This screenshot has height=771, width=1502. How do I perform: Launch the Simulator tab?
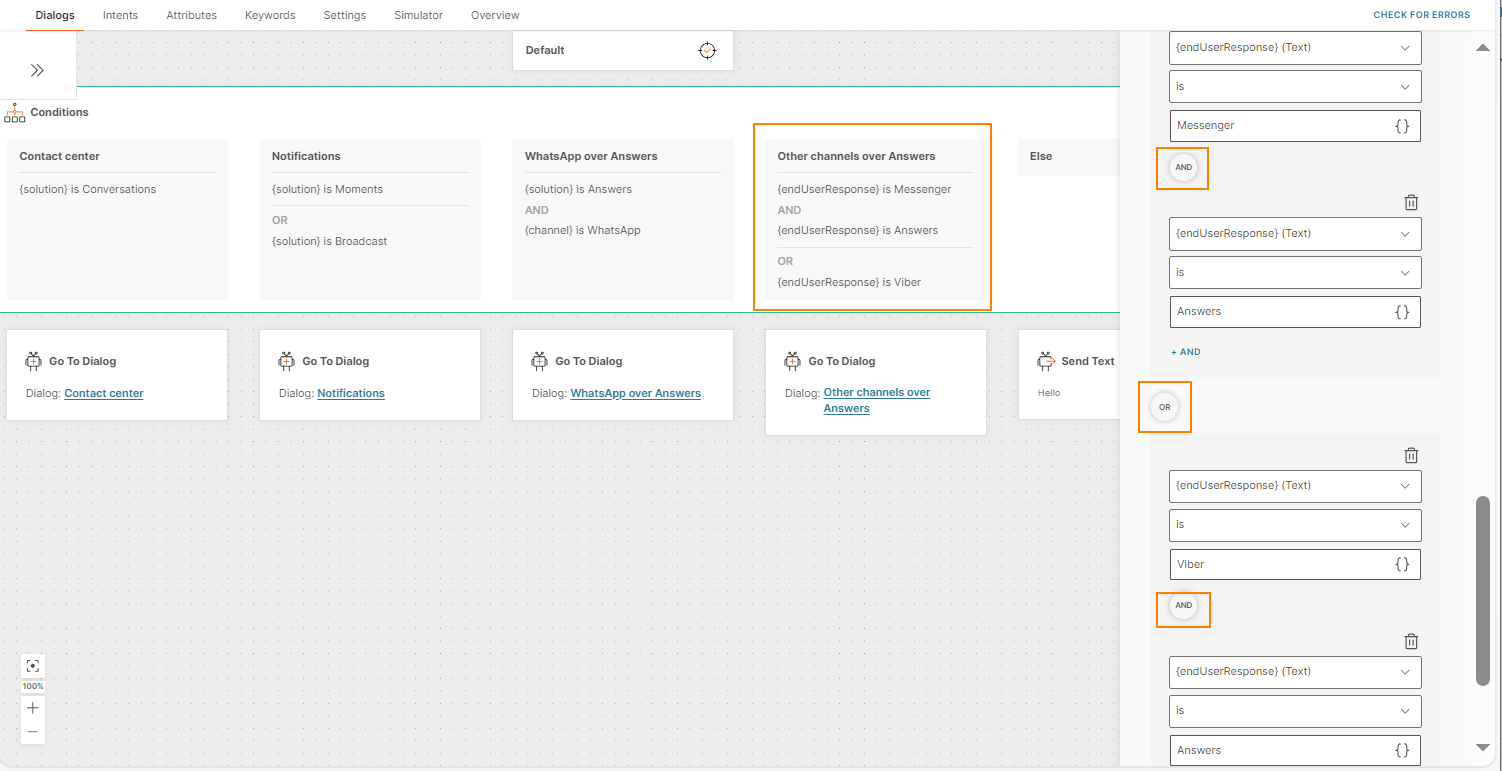pos(418,15)
